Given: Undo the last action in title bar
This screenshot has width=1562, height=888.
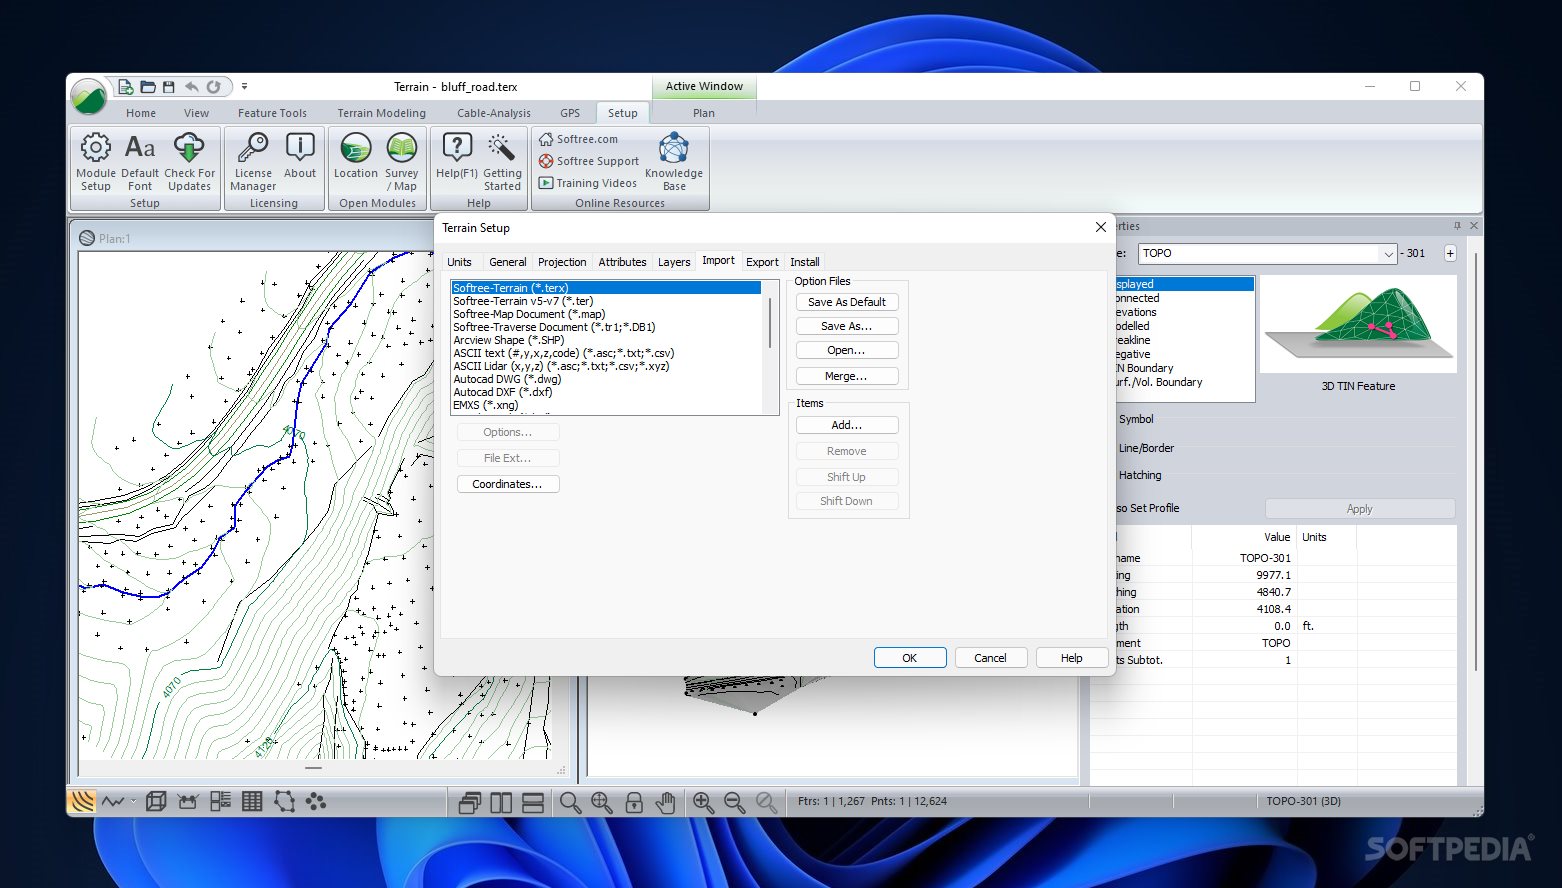Looking at the screenshot, I should 191,87.
